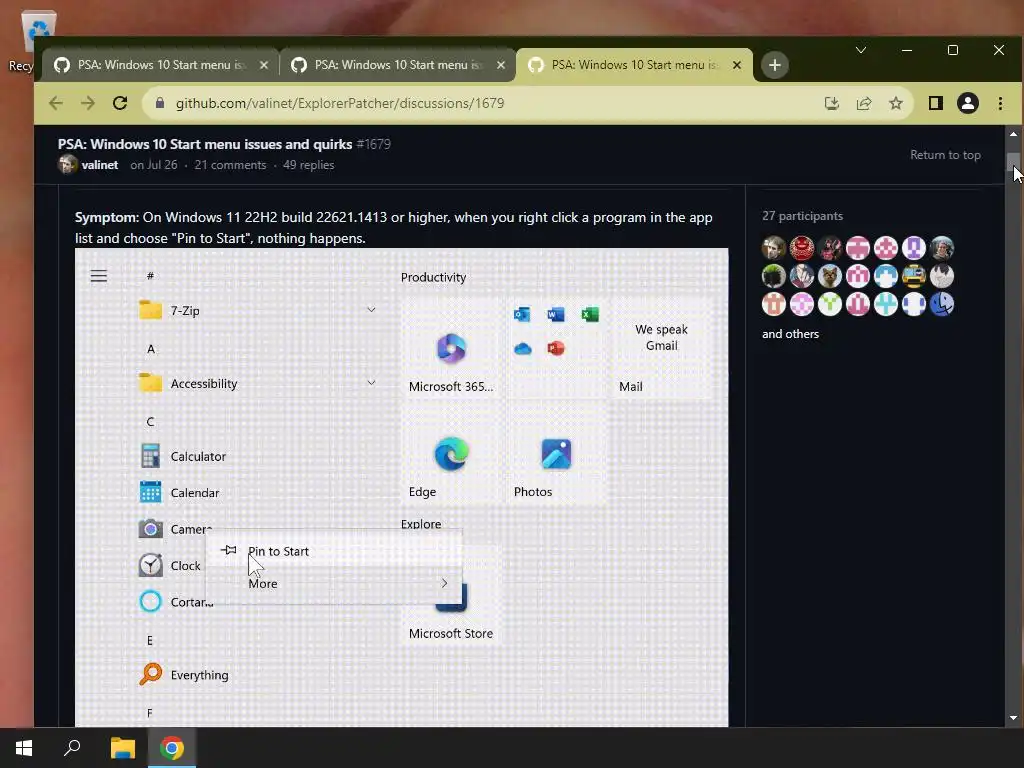Screen dimensions: 1024x768
Task: Click the Outlook icon in the Office tile
Action: click(522, 315)
